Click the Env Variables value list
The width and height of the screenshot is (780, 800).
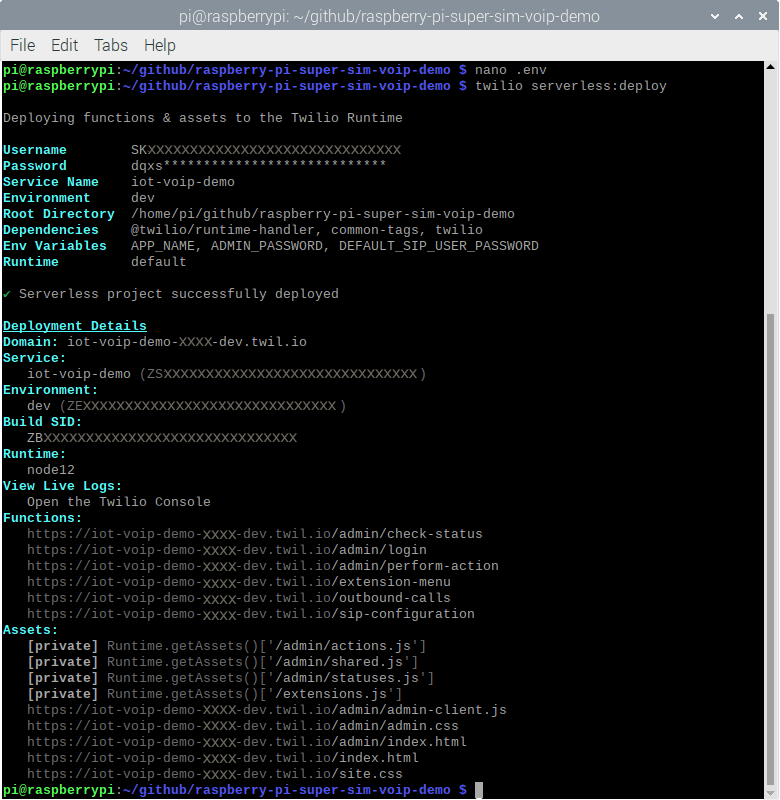[x=335, y=245]
